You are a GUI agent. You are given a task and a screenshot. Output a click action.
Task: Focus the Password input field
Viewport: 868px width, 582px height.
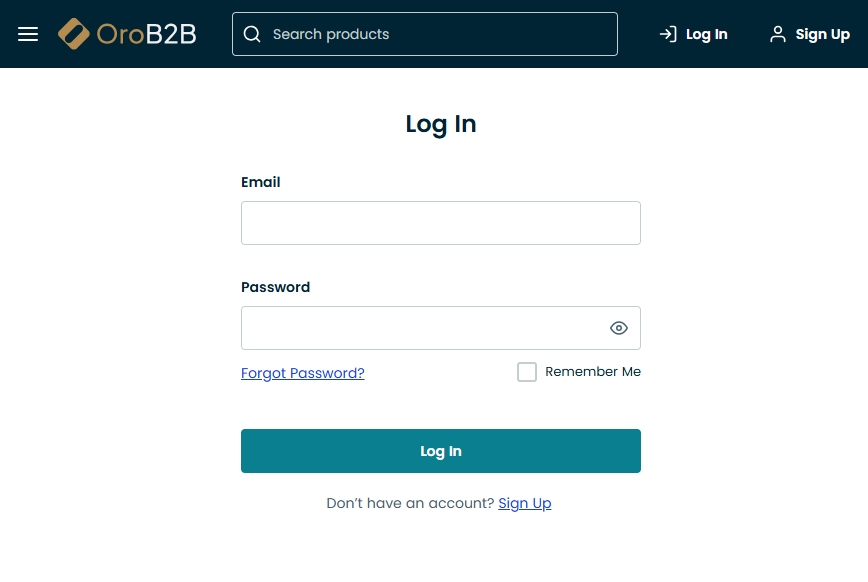[420, 328]
